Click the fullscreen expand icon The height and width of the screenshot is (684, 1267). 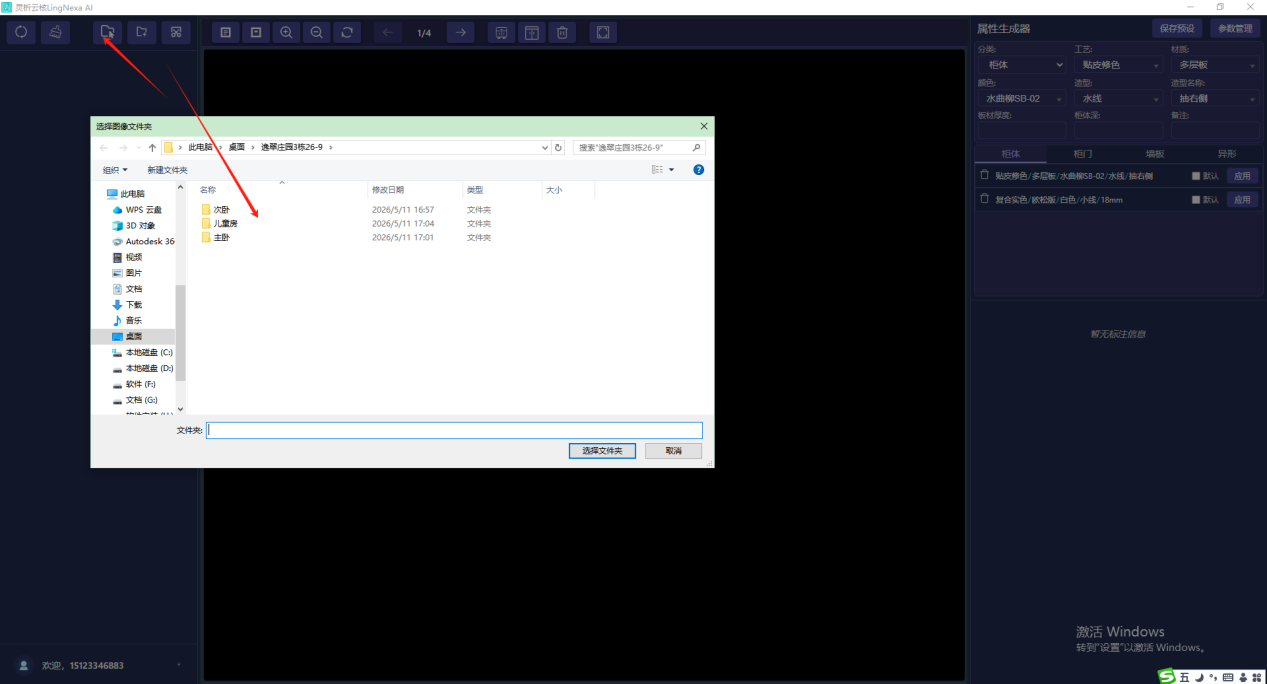603,33
